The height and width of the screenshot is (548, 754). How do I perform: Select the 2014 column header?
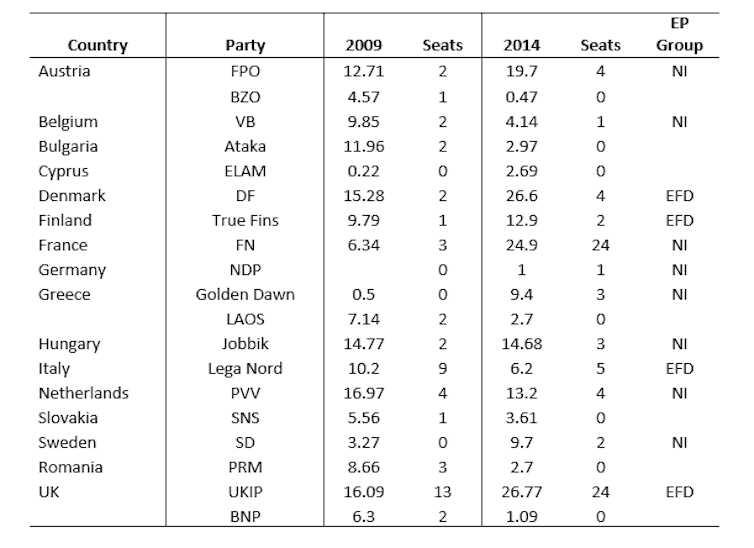coord(522,45)
